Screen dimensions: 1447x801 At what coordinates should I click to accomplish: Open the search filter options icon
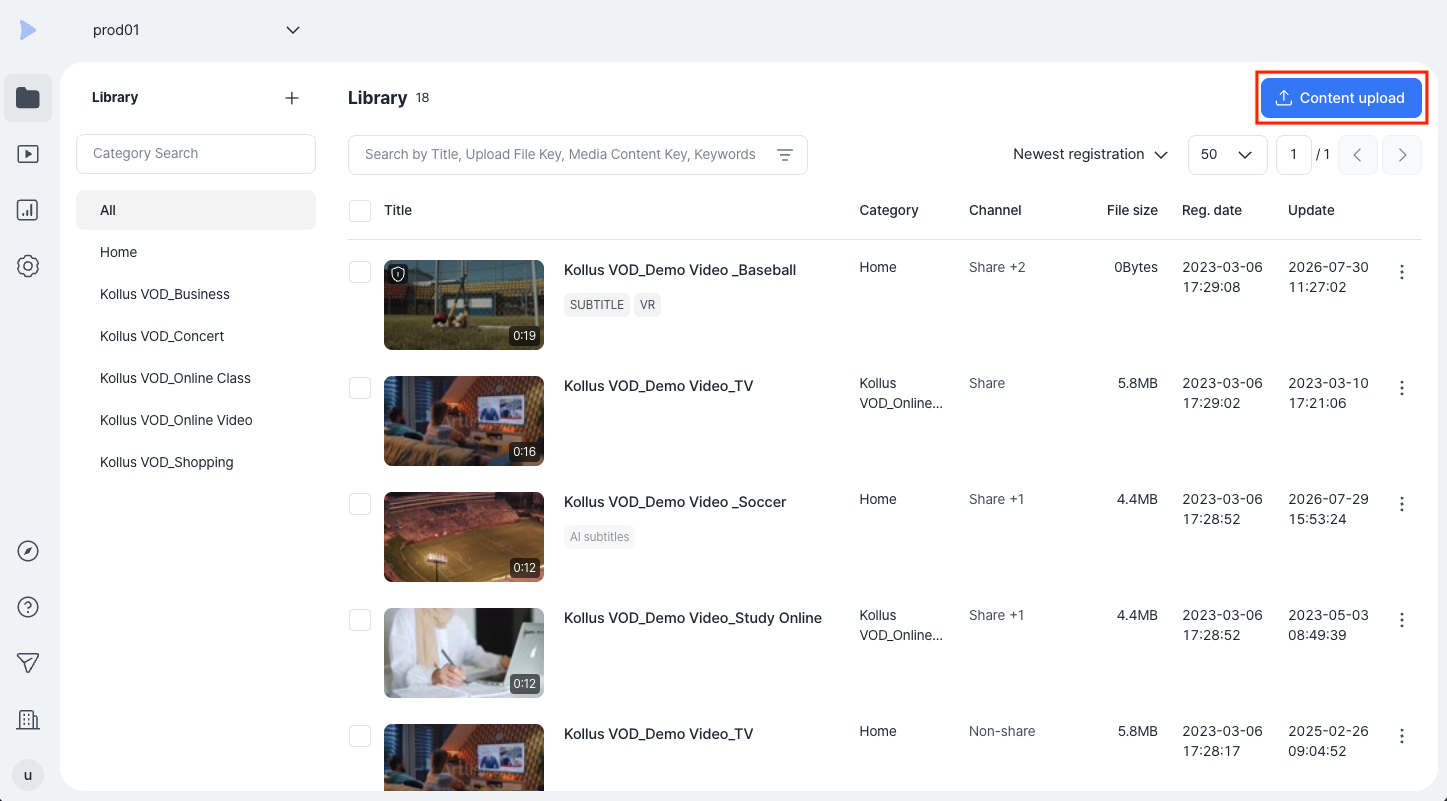coord(785,155)
